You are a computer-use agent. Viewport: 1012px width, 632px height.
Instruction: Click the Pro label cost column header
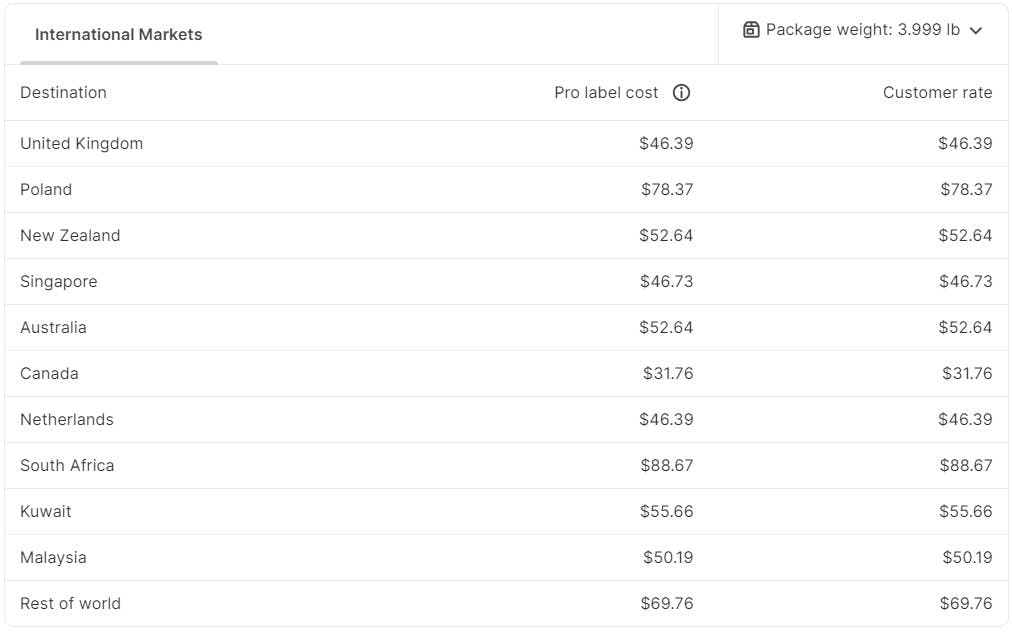click(x=606, y=93)
